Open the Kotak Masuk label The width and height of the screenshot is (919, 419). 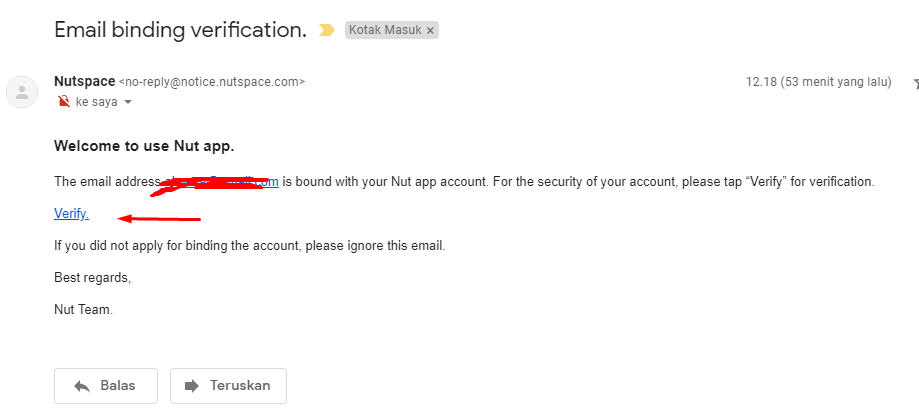pyautogui.click(x=385, y=31)
